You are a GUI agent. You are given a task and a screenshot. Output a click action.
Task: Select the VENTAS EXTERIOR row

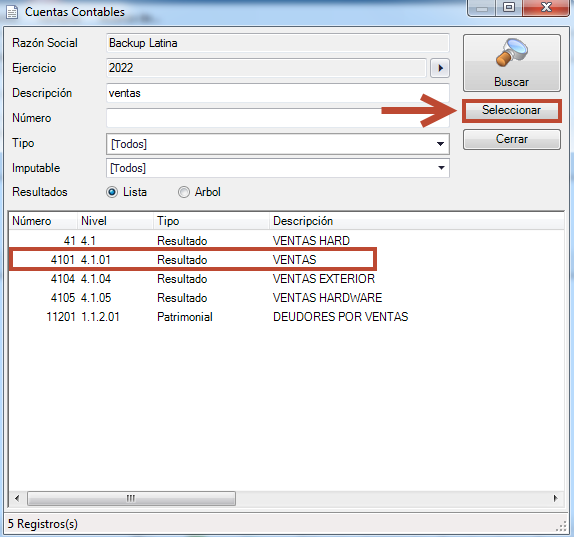pos(286,279)
